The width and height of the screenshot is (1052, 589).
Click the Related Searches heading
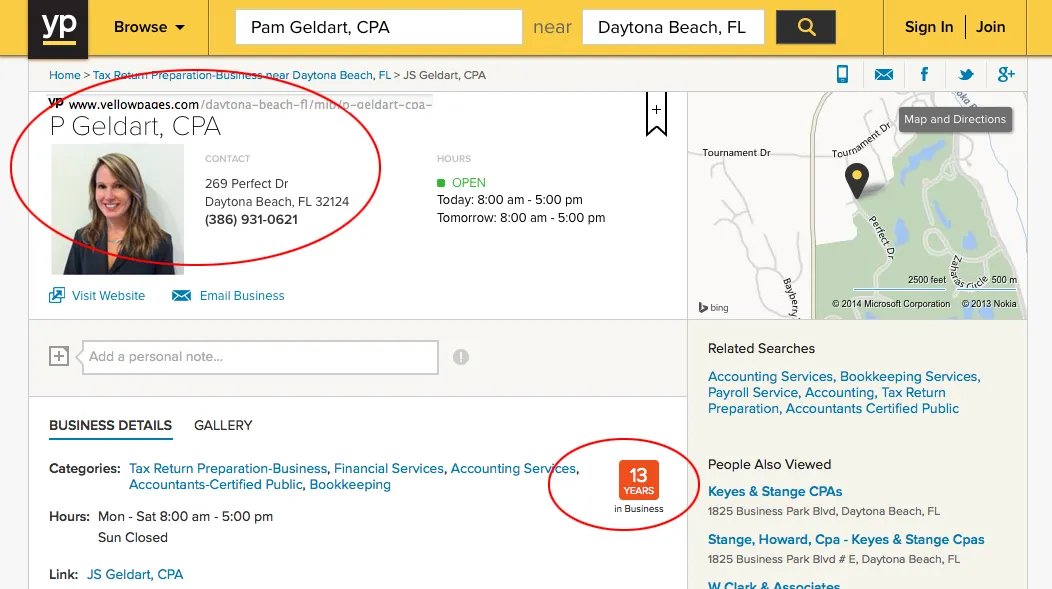(761, 349)
